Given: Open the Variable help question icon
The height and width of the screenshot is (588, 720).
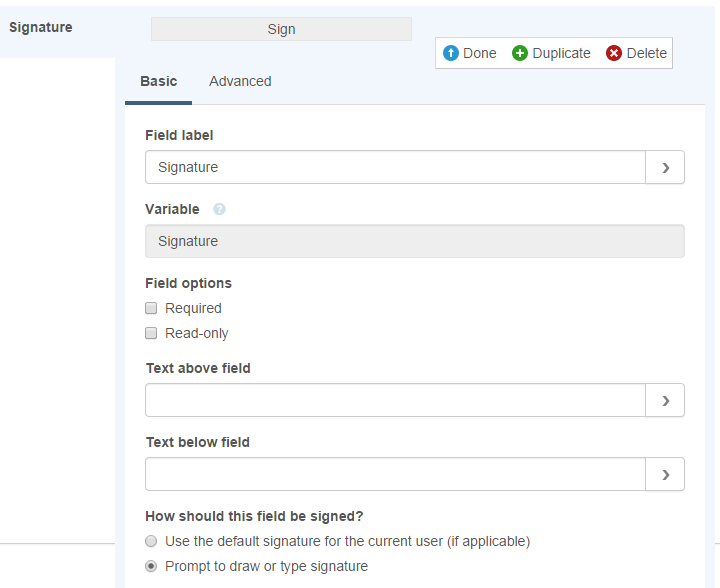Looking at the screenshot, I should click(x=219, y=209).
